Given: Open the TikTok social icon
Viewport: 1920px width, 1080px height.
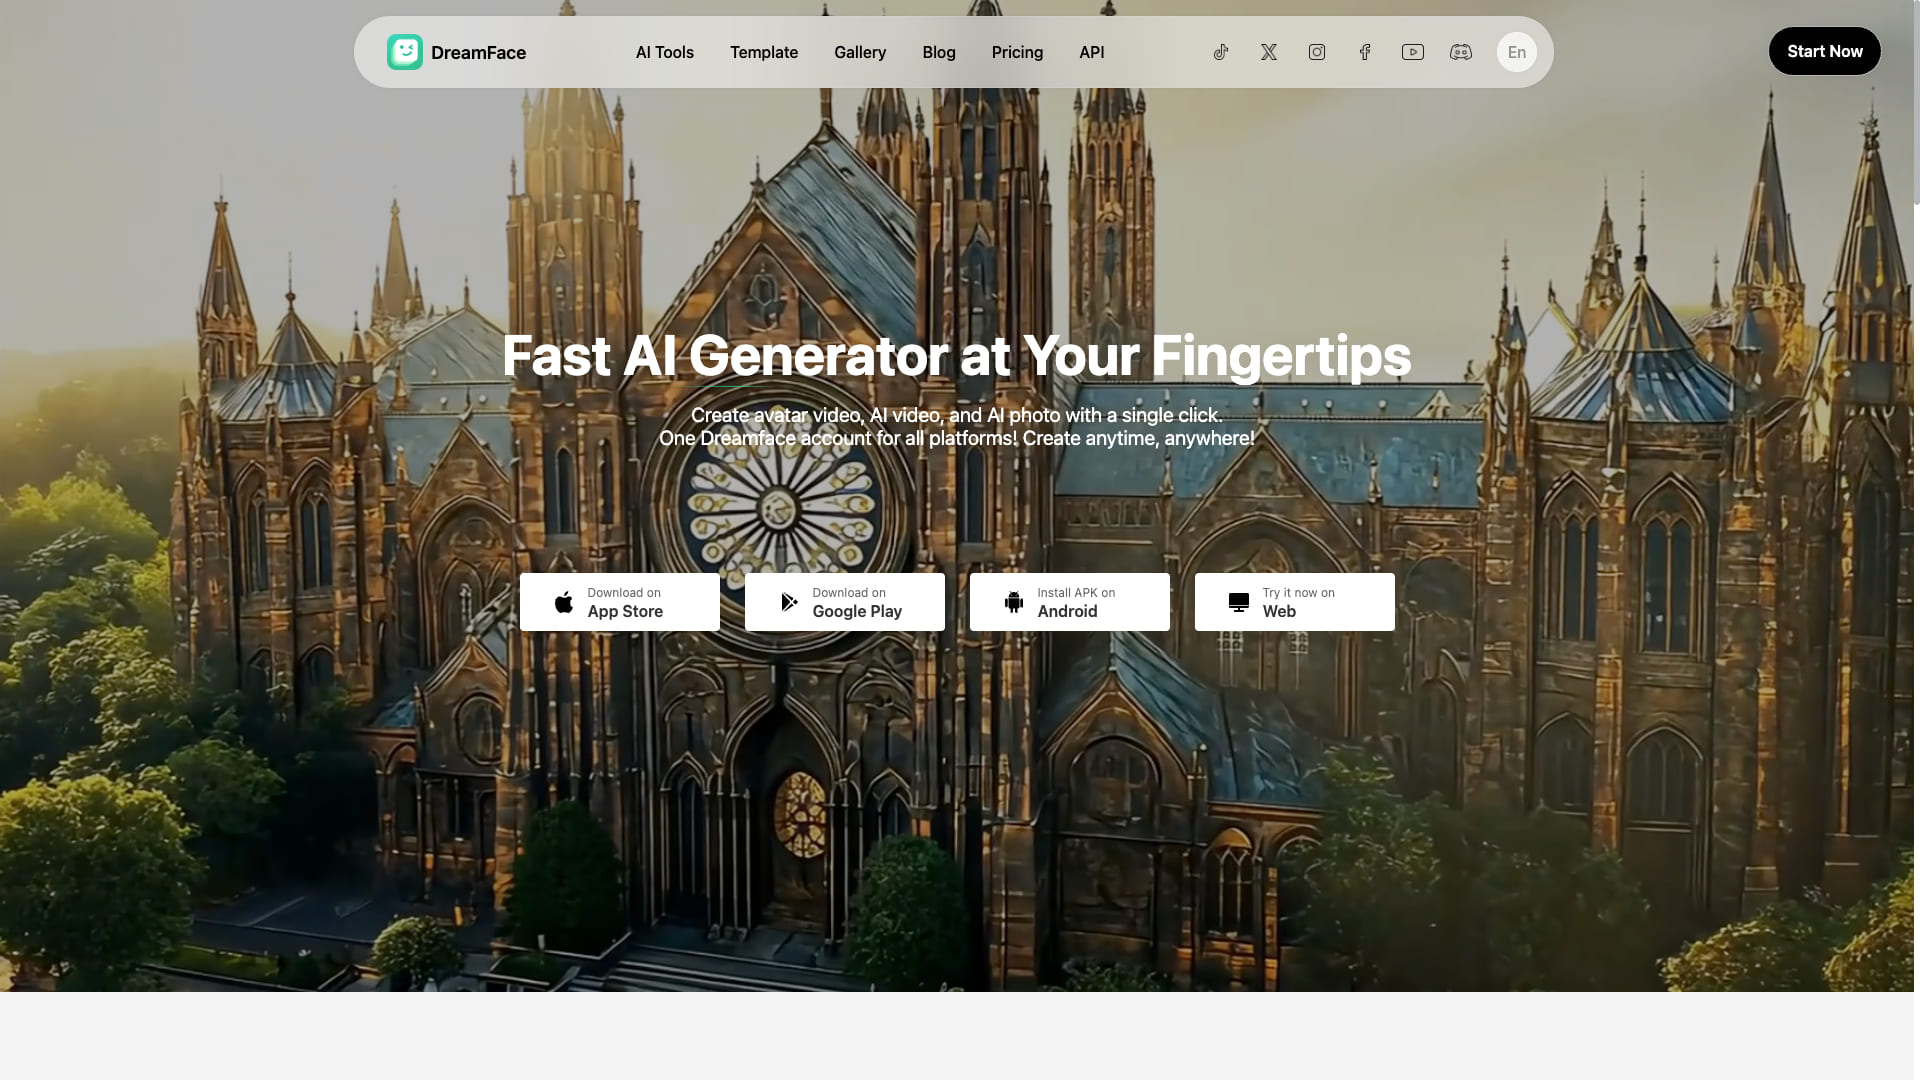Looking at the screenshot, I should tap(1221, 52).
